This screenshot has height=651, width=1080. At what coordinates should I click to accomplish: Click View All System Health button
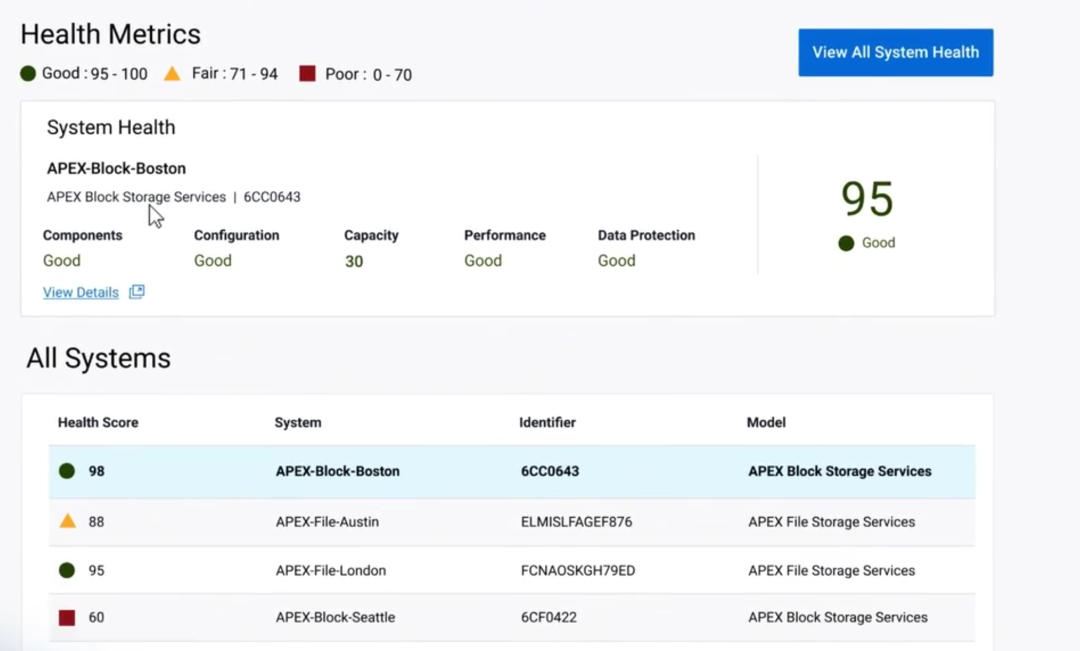tap(895, 52)
